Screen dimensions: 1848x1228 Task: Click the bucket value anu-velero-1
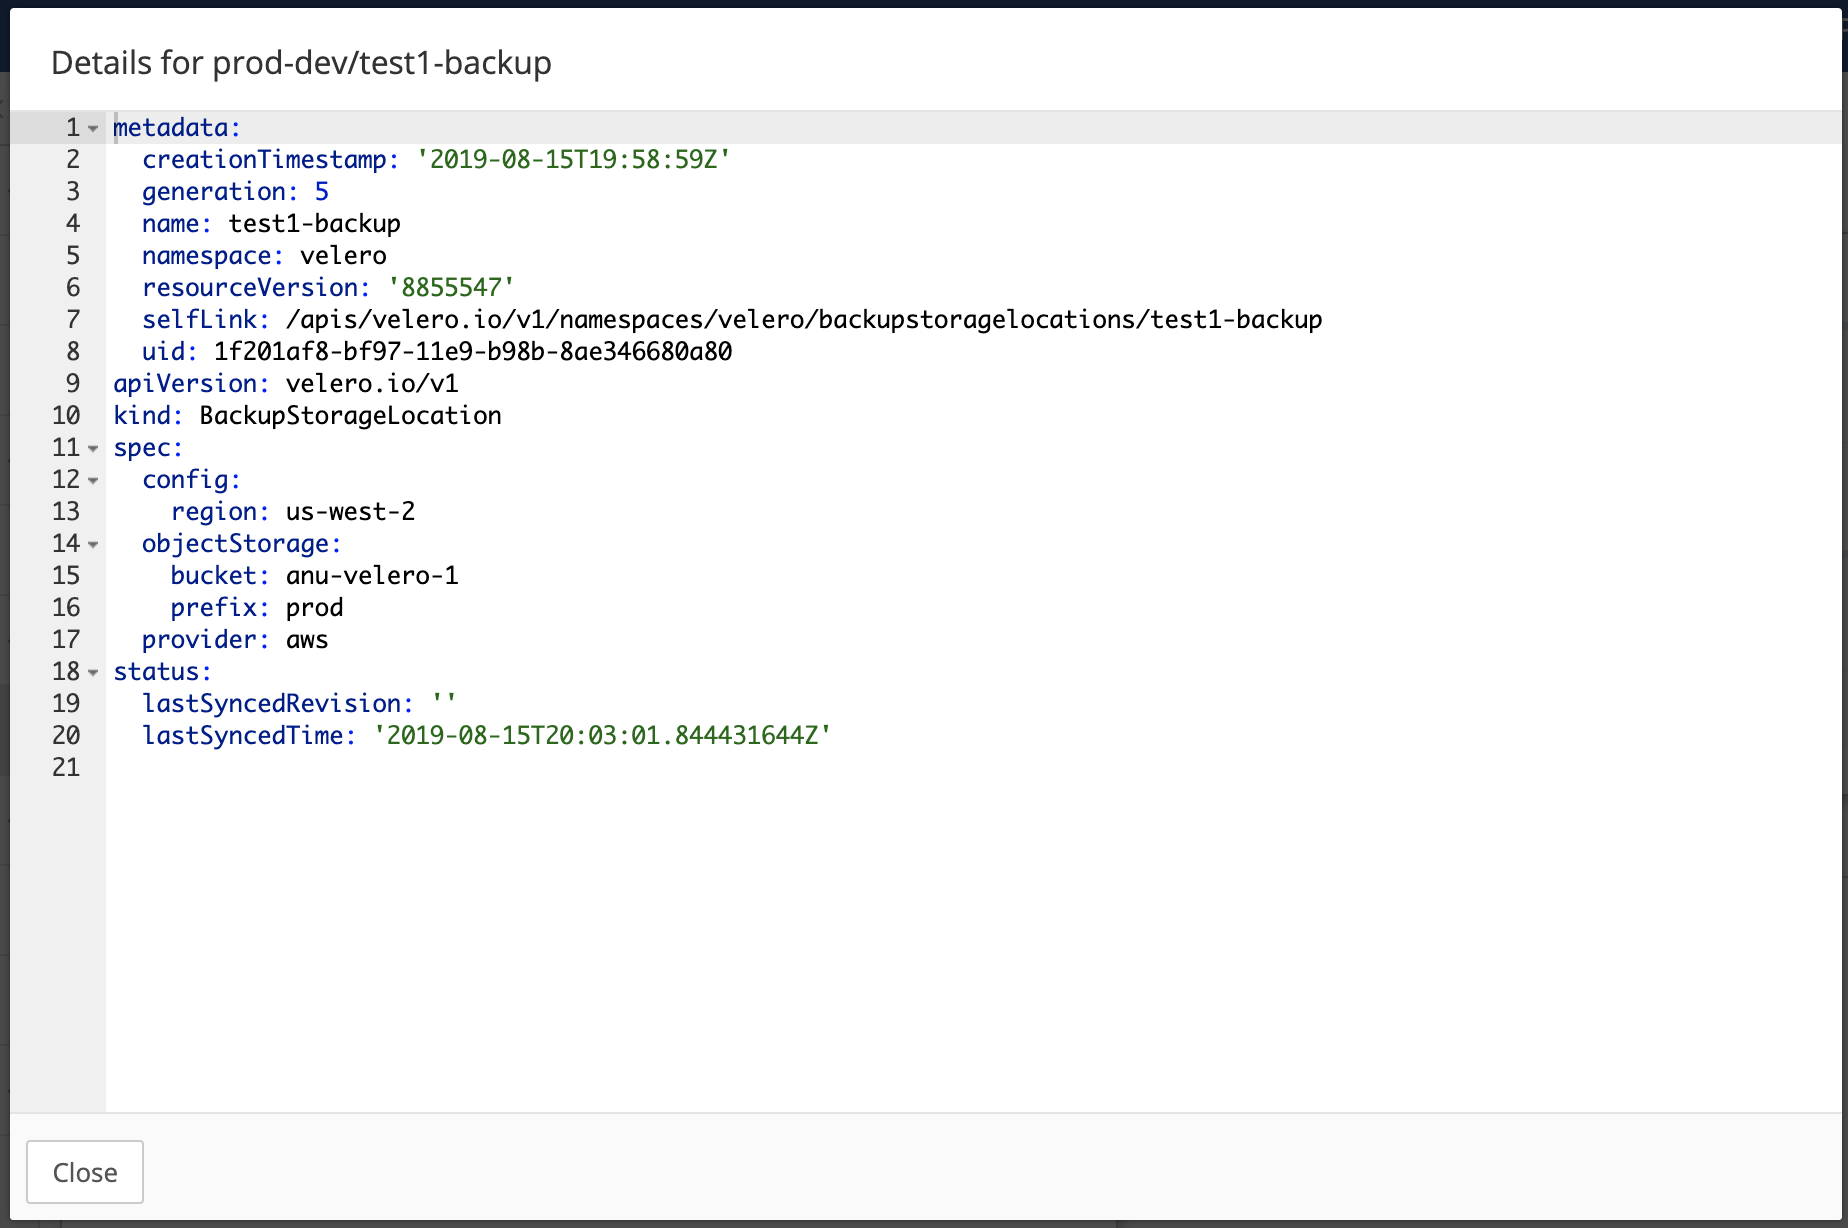[372, 576]
